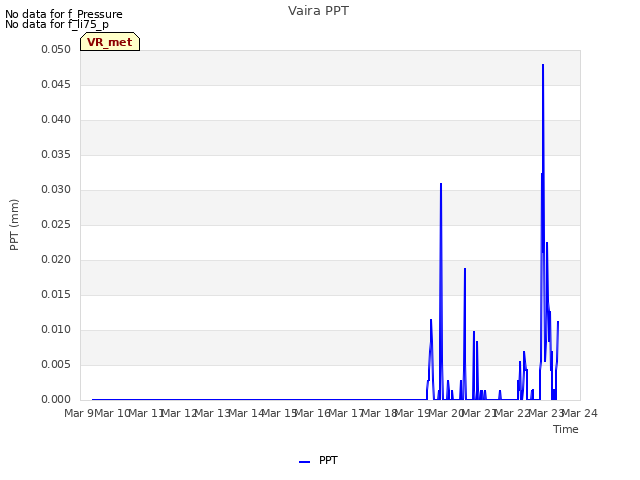This screenshot has width=640, height=480.
Task: Click the Time x-axis label
Action: pos(566,429)
